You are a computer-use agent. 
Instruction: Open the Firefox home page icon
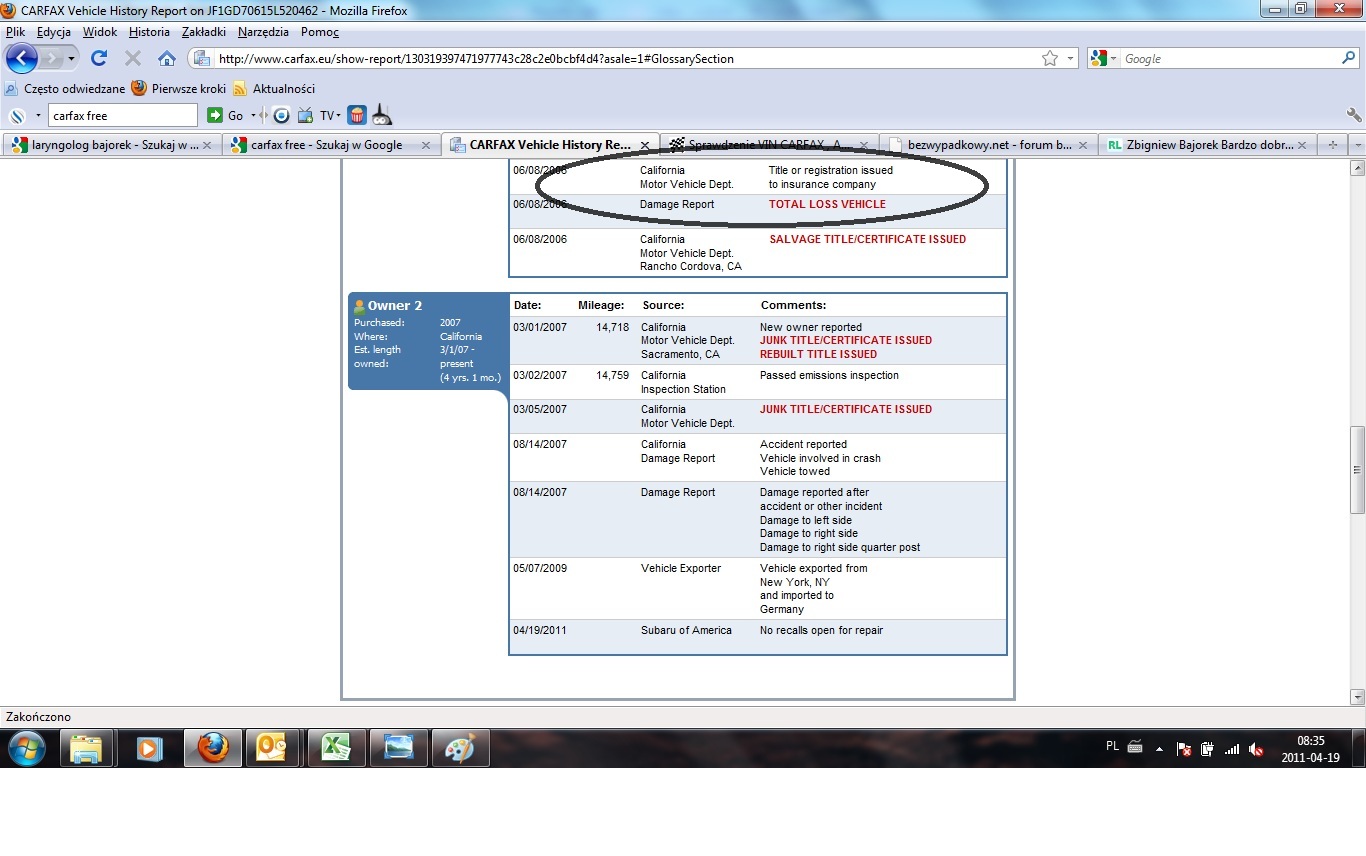click(167, 59)
